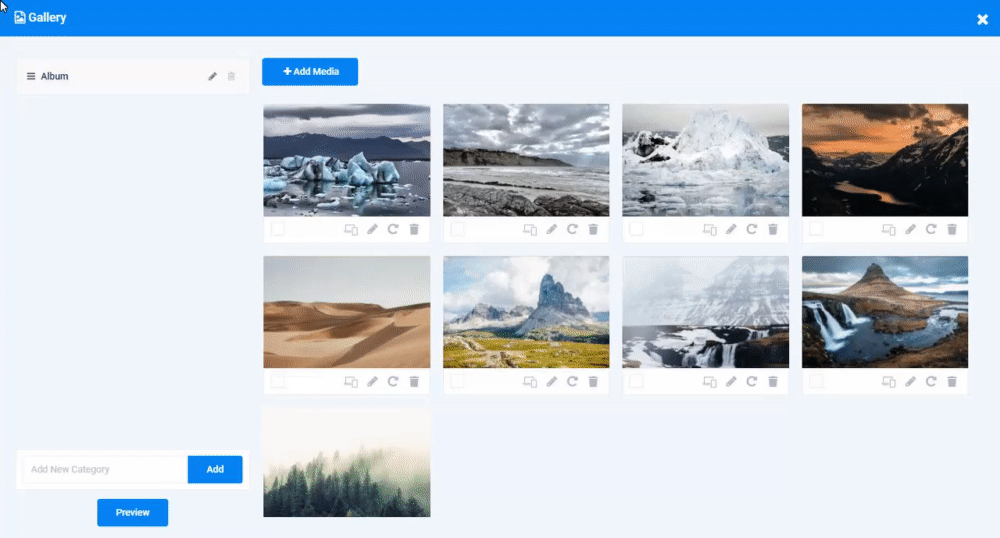Edit the white glacier image
The width and height of the screenshot is (1000, 538).
pos(731,229)
